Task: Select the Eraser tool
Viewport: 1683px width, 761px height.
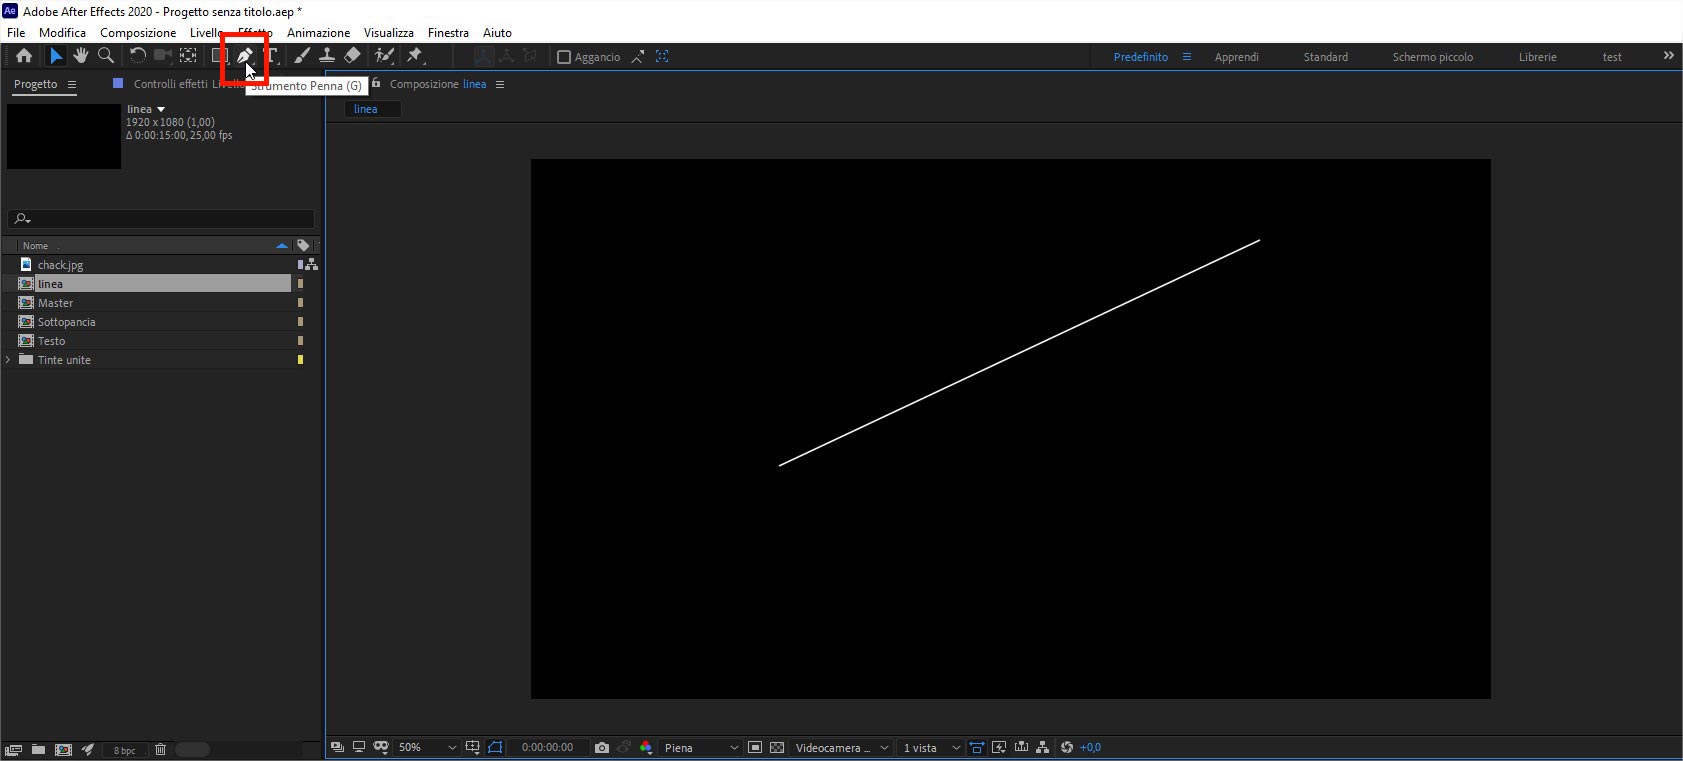Action: point(352,56)
